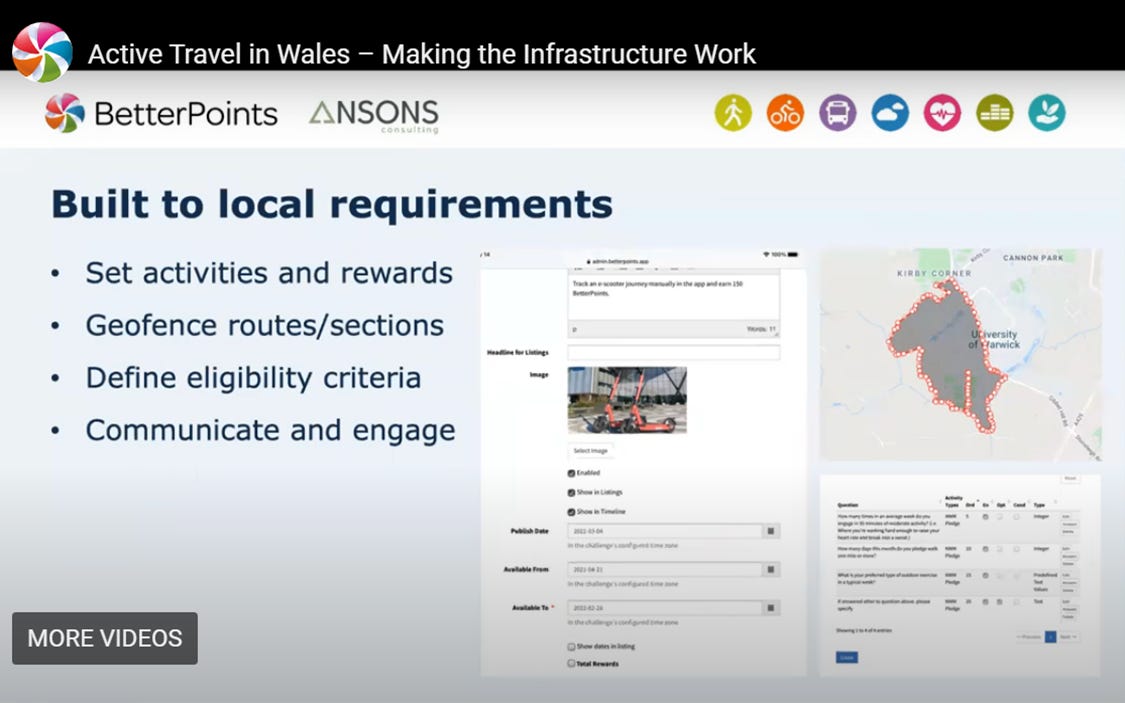This screenshot has width=1125, height=703.
Task: Click the highlighted page 1 pagination button
Action: click(x=1050, y=636)
